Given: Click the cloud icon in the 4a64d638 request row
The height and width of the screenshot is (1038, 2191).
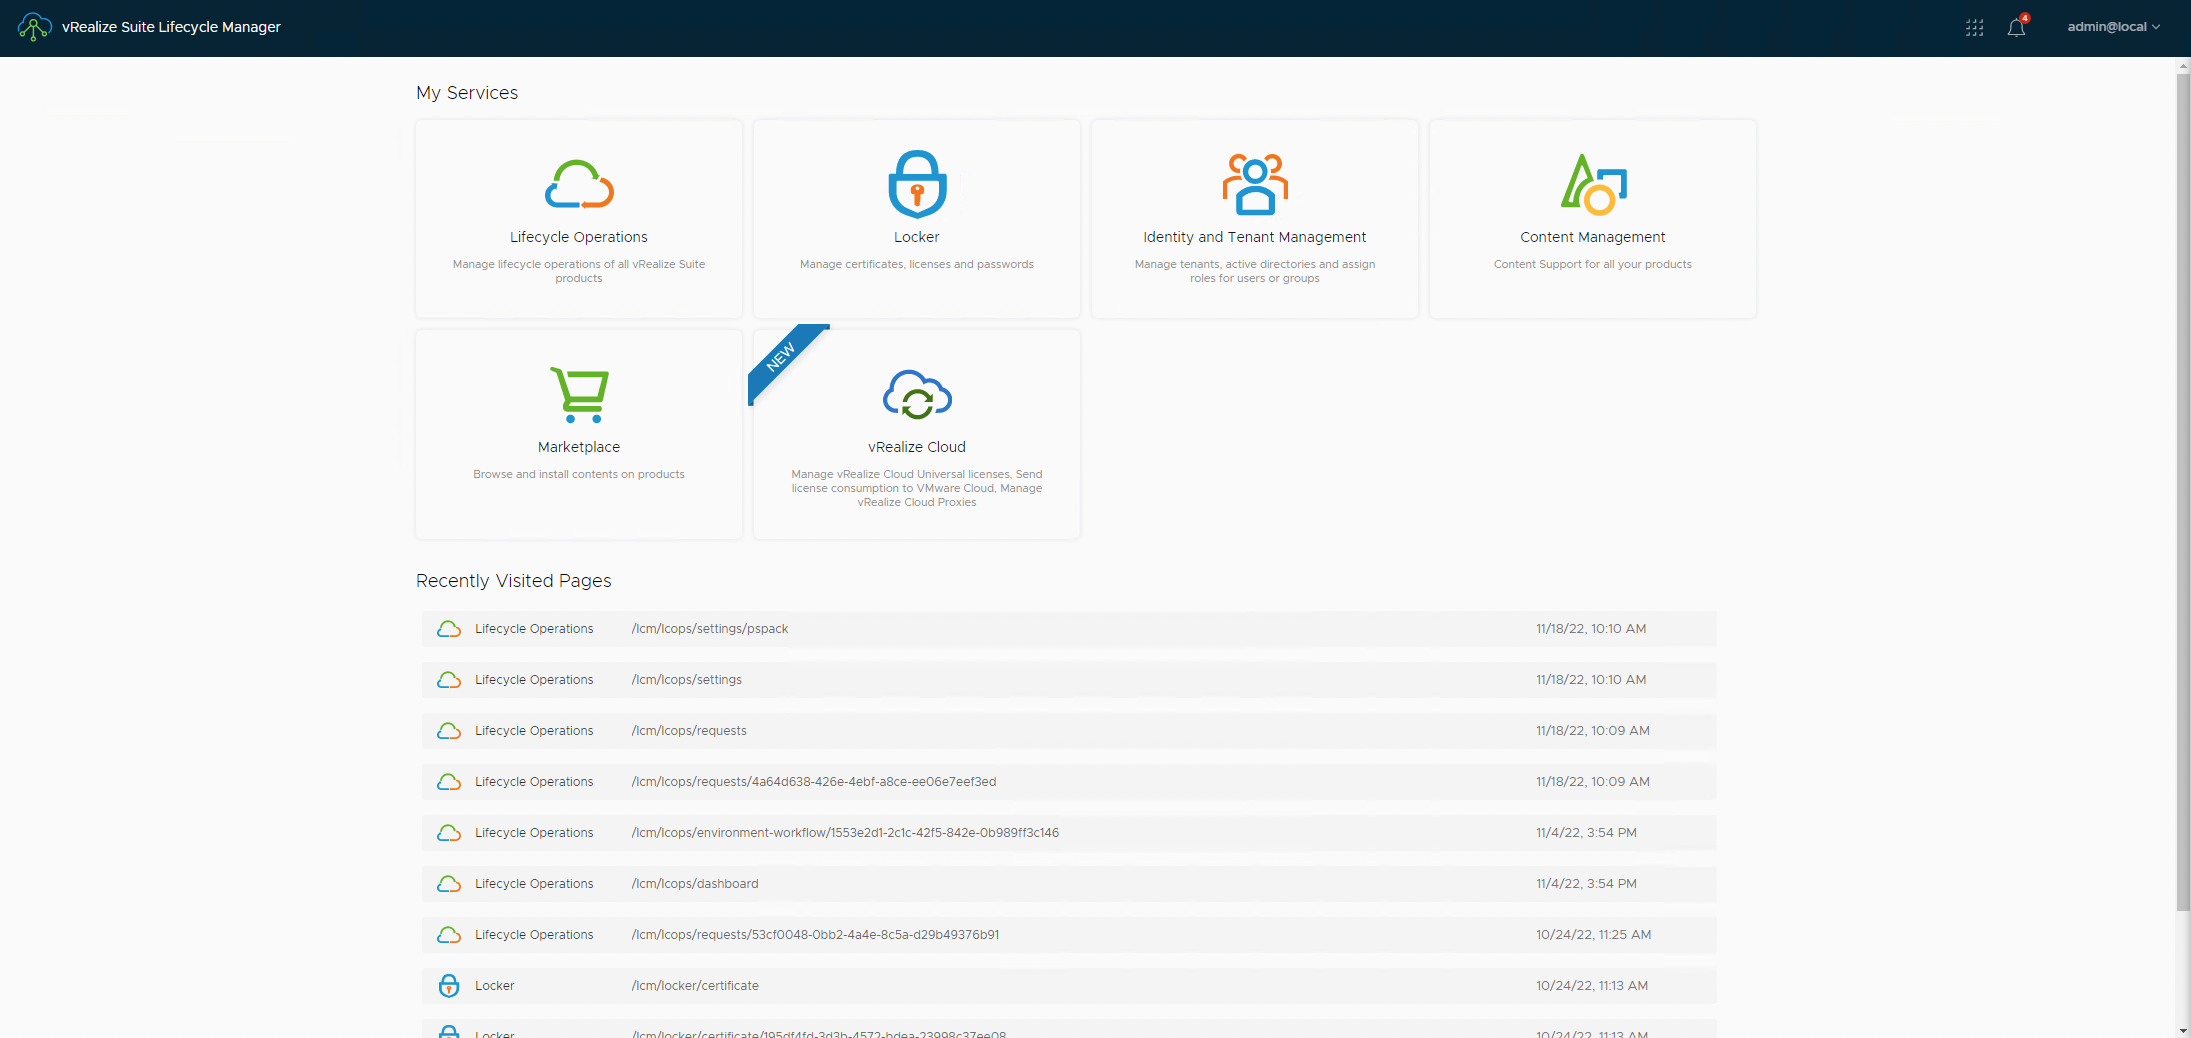Looking at the screenshot, I should point(449,782).
